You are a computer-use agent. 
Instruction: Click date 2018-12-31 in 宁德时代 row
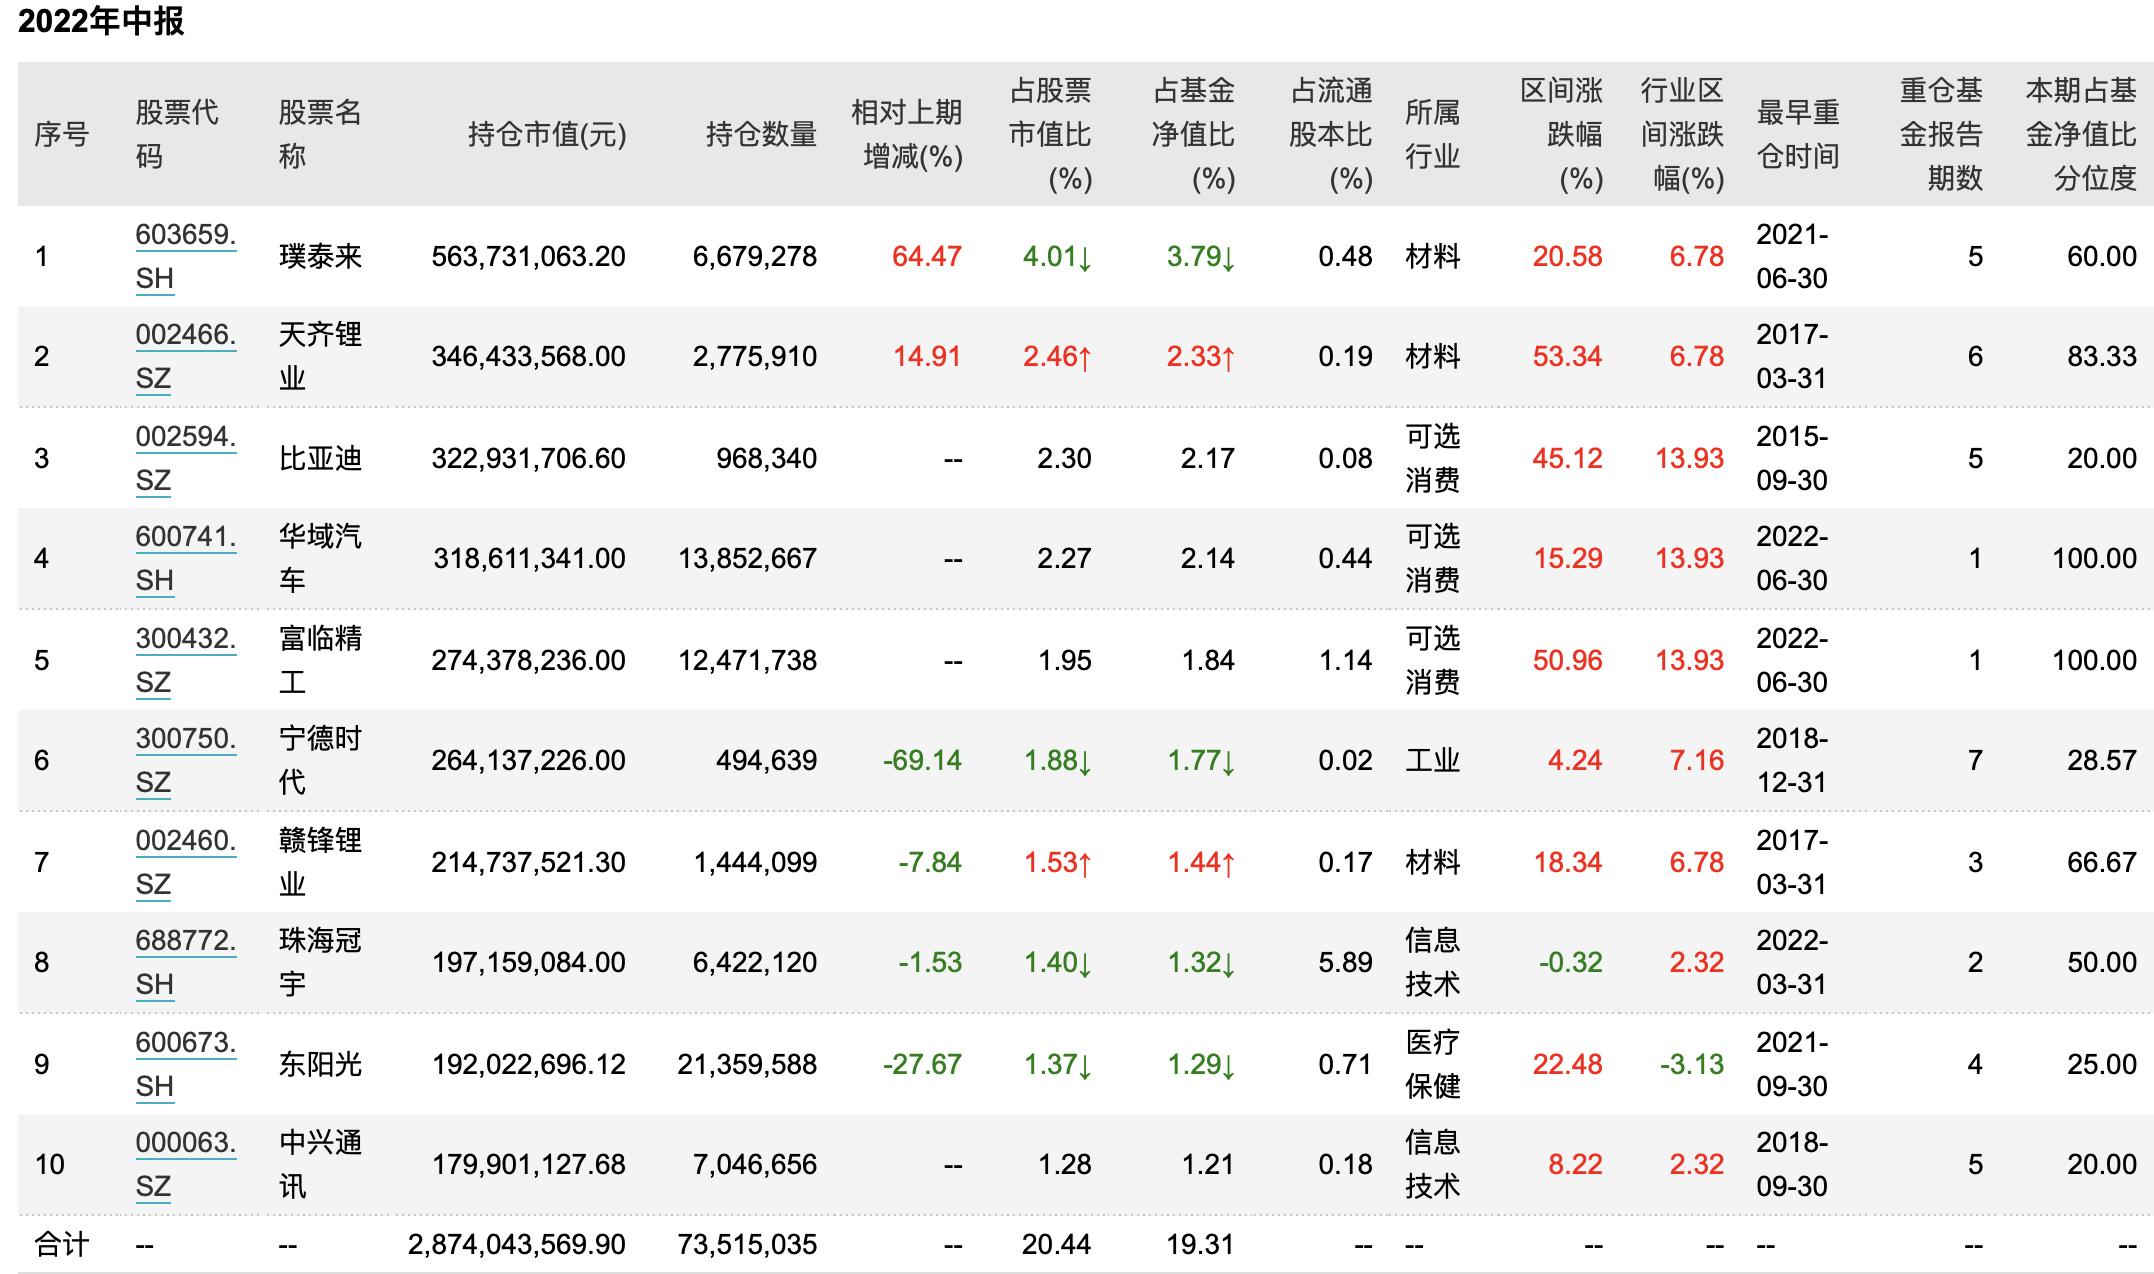[1792, 760]
